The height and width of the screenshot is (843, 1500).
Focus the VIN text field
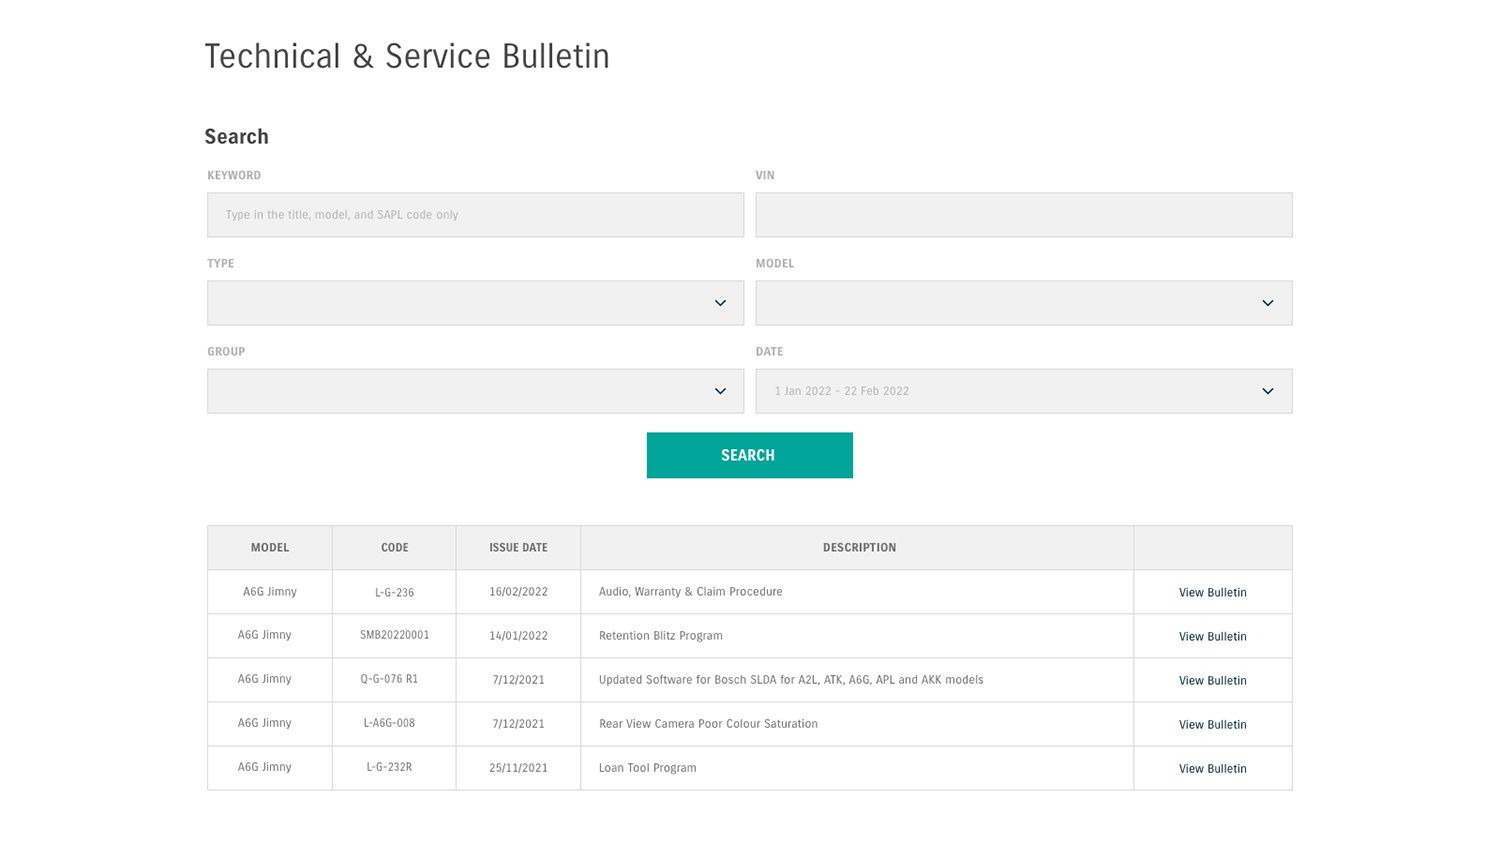click(x=1023, y=215)
